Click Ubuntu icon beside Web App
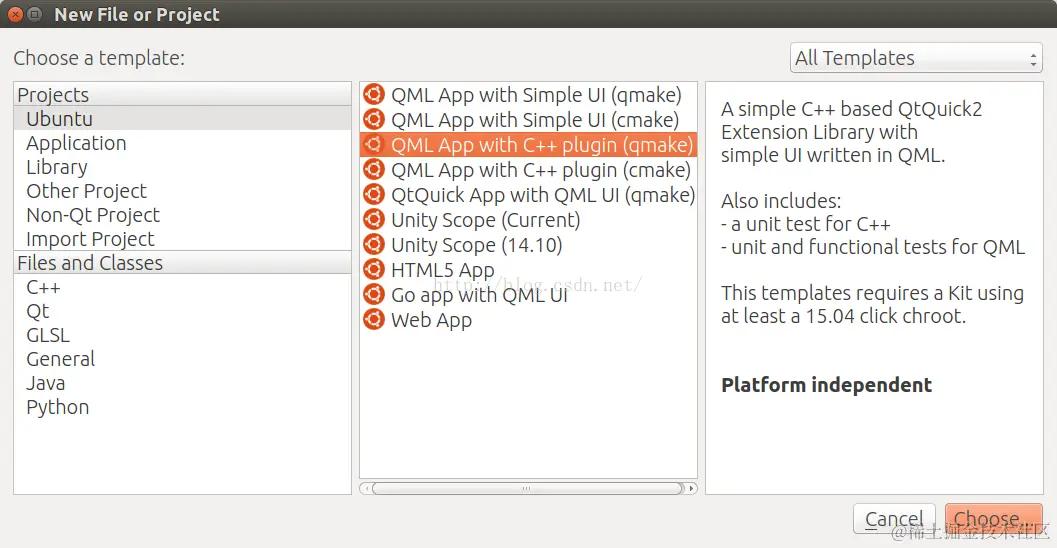 point(374,319)
